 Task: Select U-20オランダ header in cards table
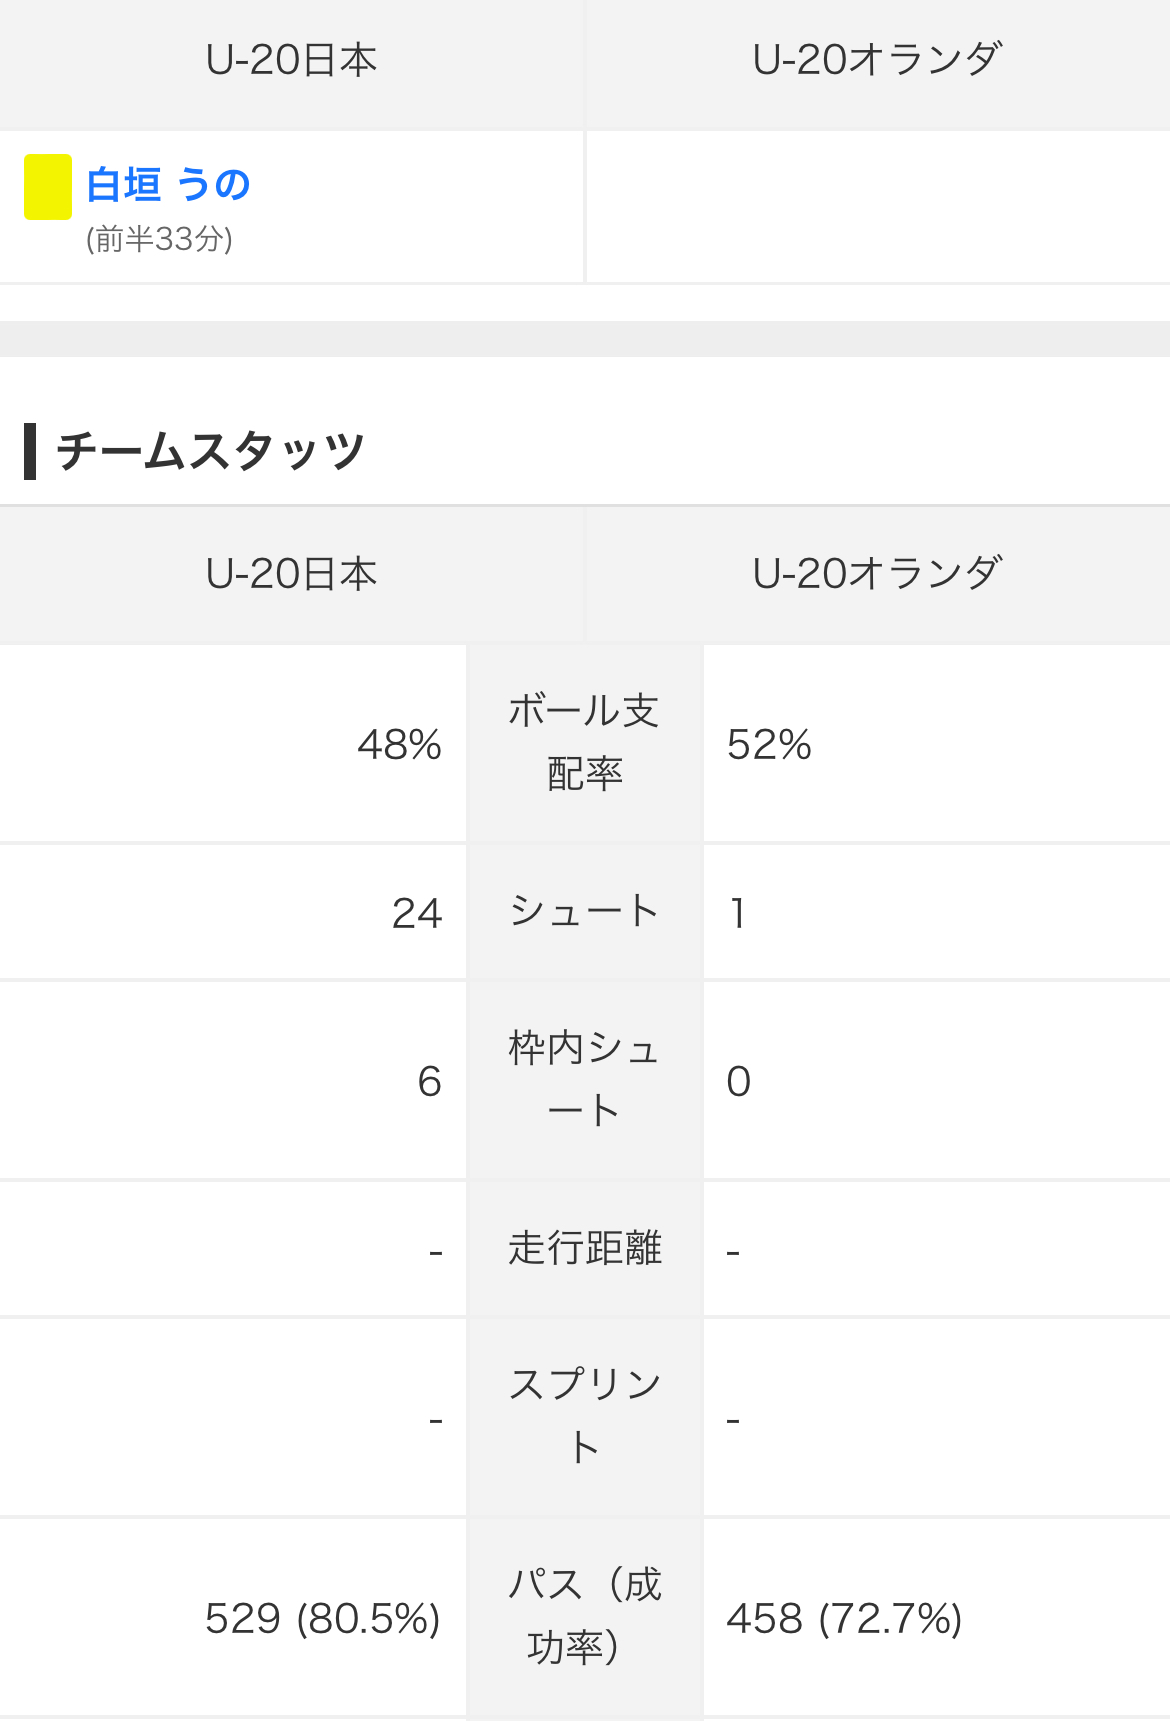(x=877, y=61)
